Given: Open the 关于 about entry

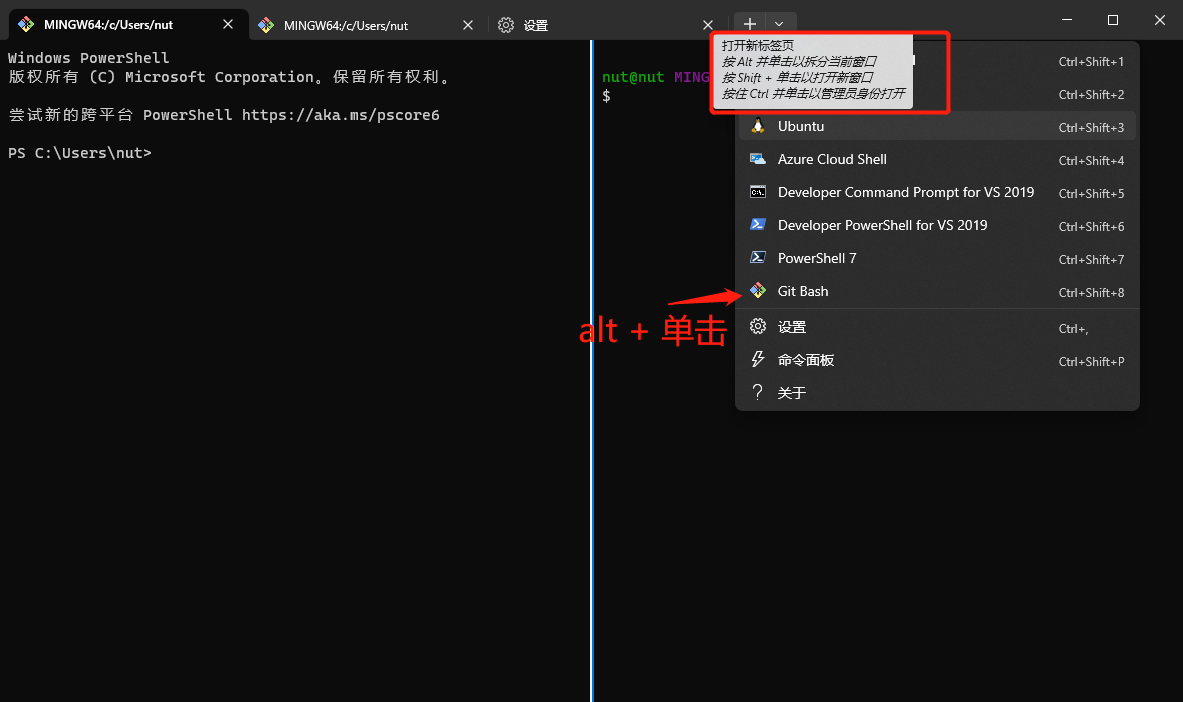Looking at the screenshot, I should (937, 393).
